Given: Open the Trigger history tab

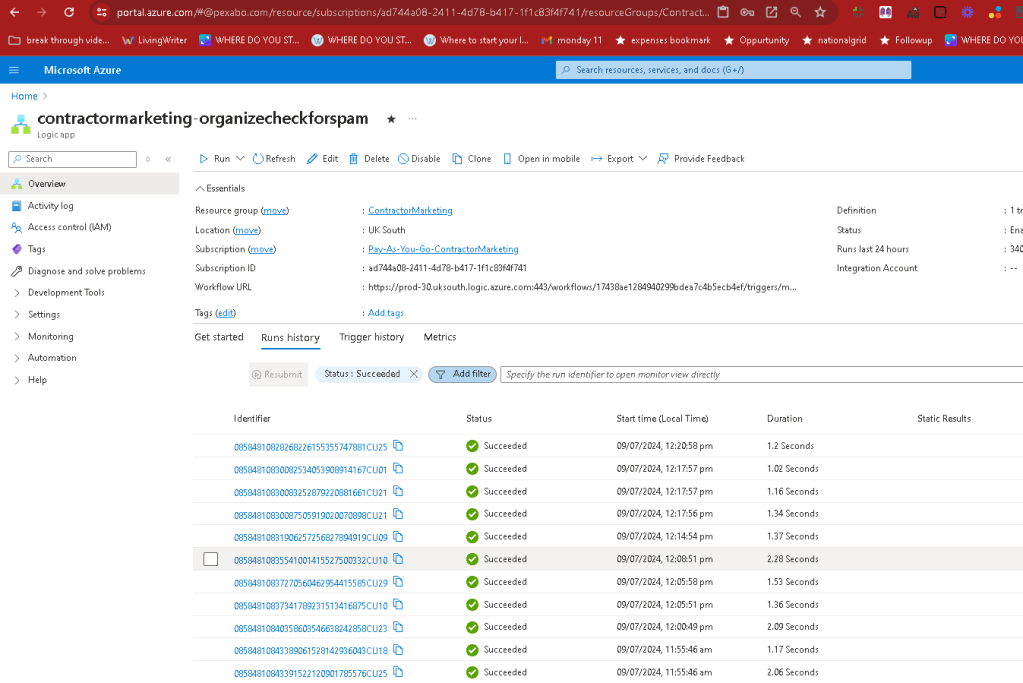Looking at the screenshot, I should 371,337.
